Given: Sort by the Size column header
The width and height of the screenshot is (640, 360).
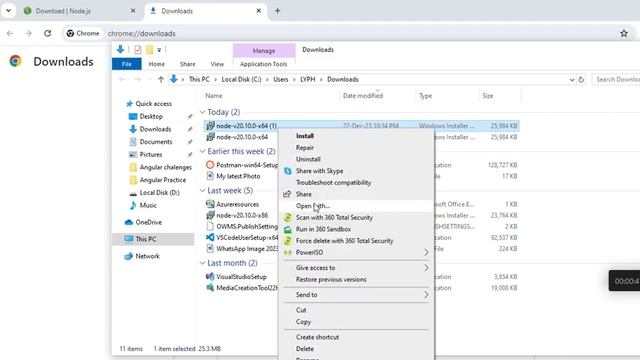Looking at the screenshot, I should 488,96.
